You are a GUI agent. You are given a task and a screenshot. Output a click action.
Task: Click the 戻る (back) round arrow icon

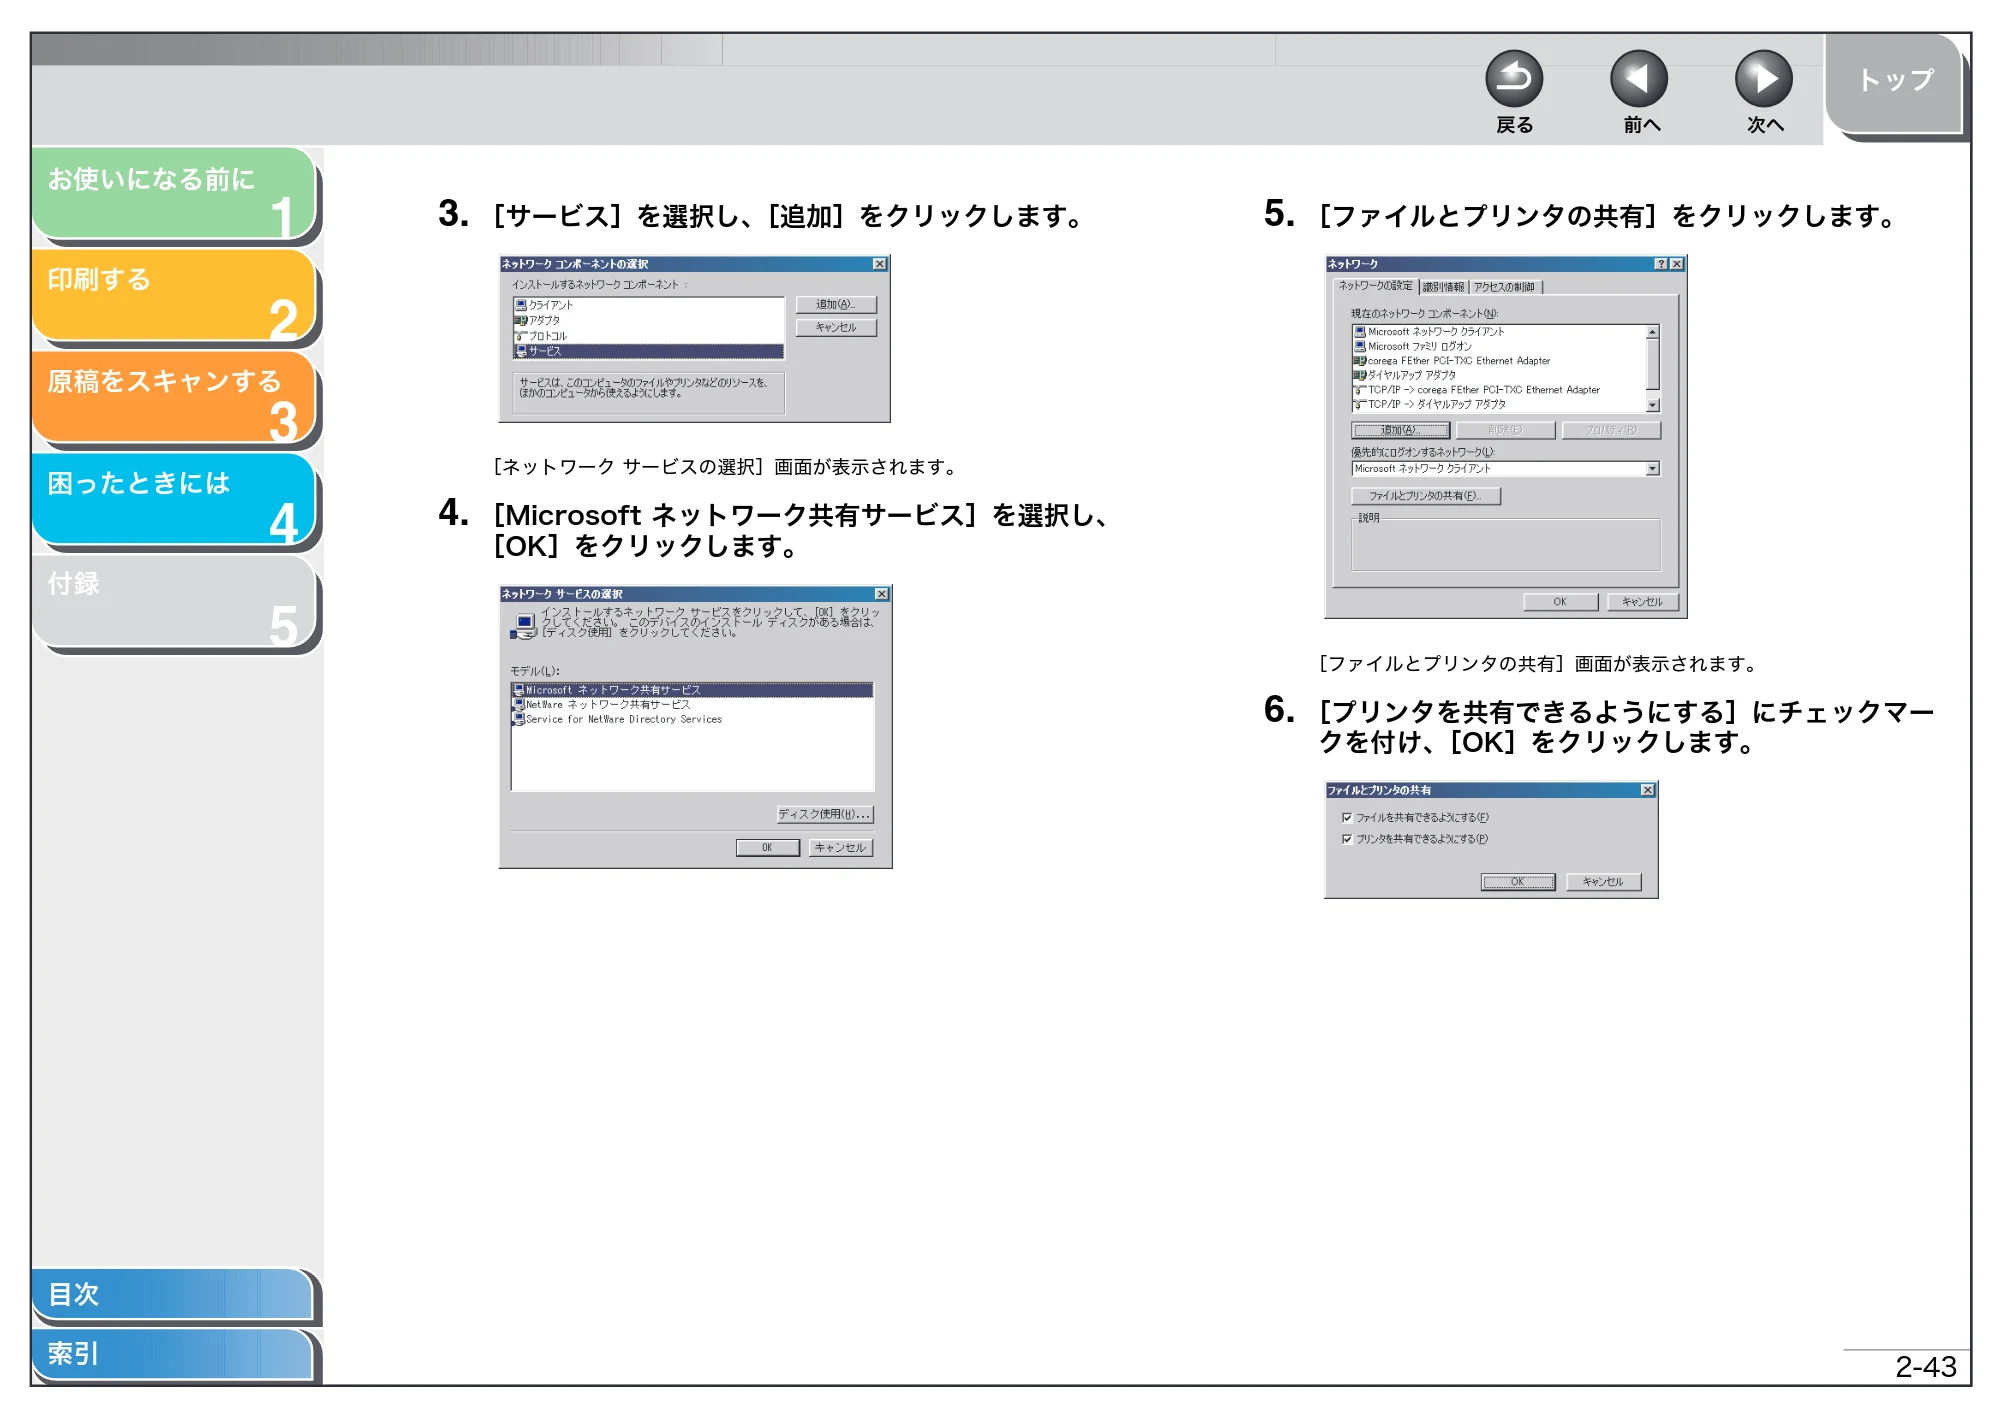tap(1514, 79)
